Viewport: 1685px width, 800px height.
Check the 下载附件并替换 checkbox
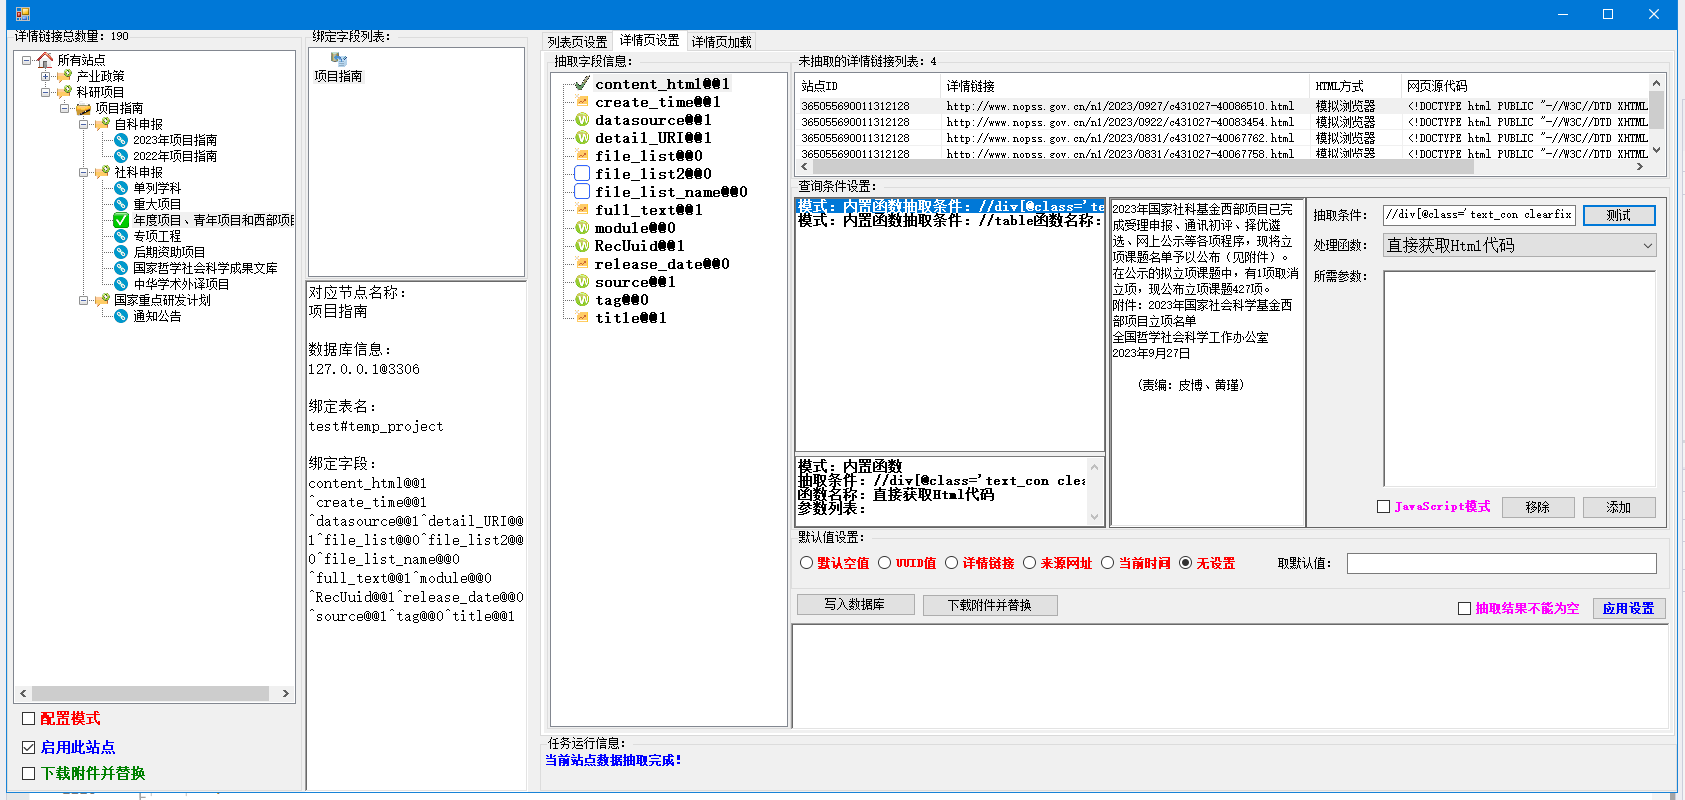[x=29, y=773]
